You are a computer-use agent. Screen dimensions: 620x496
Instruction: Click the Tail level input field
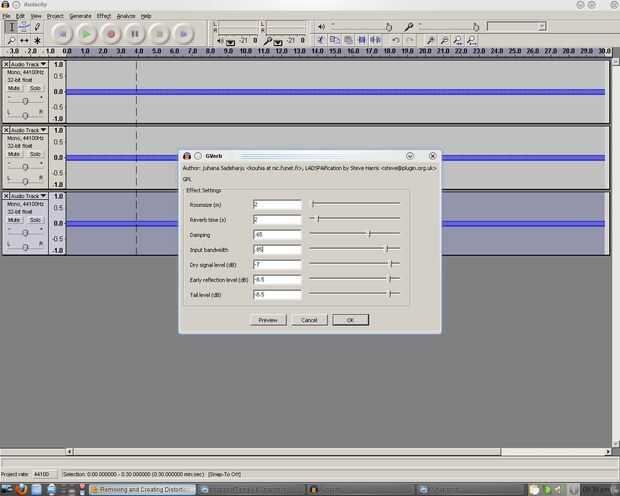point(277,295)
